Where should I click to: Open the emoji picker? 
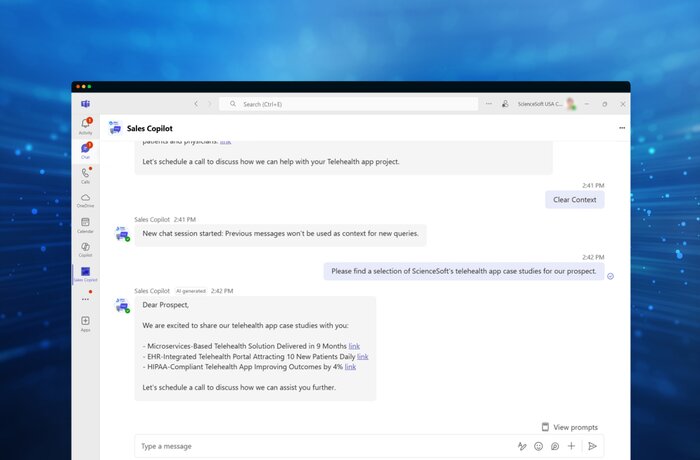[538, 446]
